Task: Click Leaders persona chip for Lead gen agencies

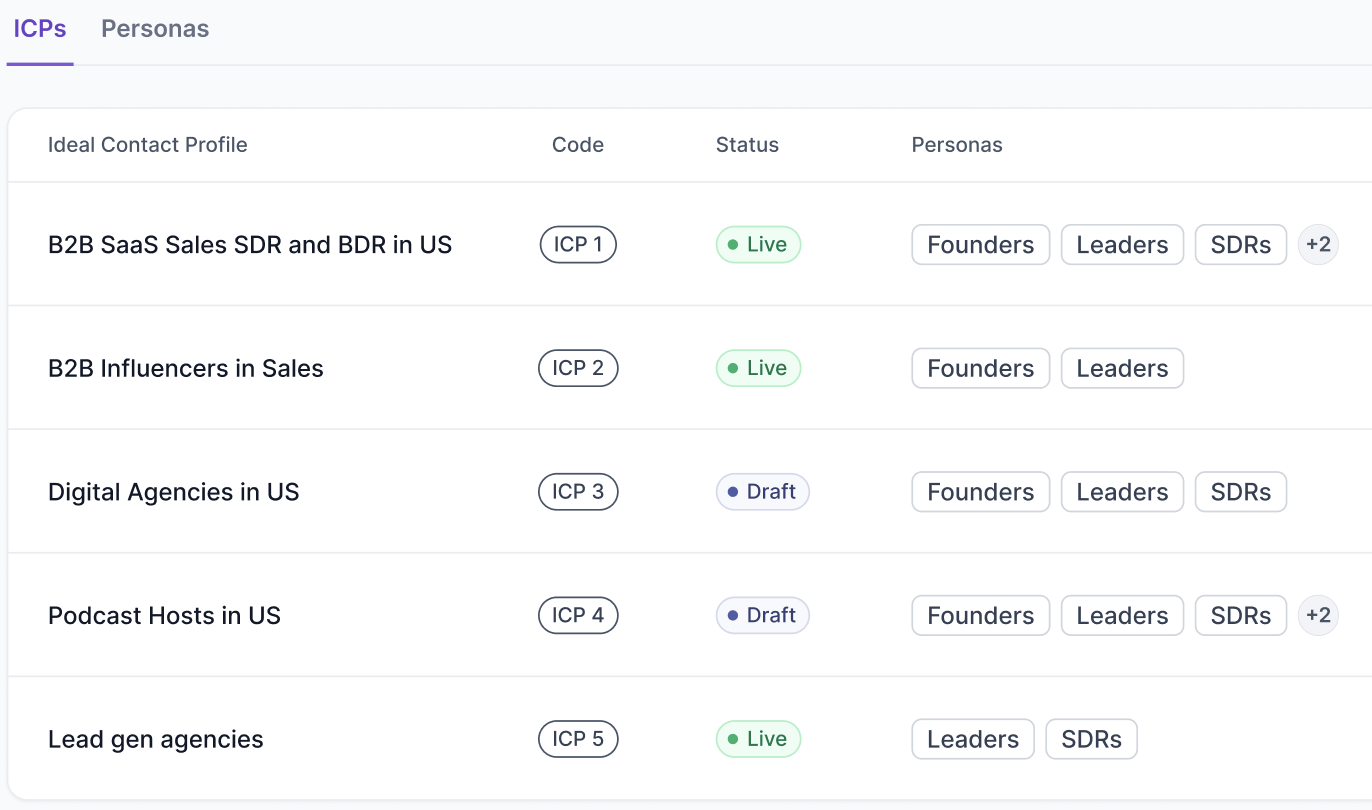Action: [x=972, y=740]
